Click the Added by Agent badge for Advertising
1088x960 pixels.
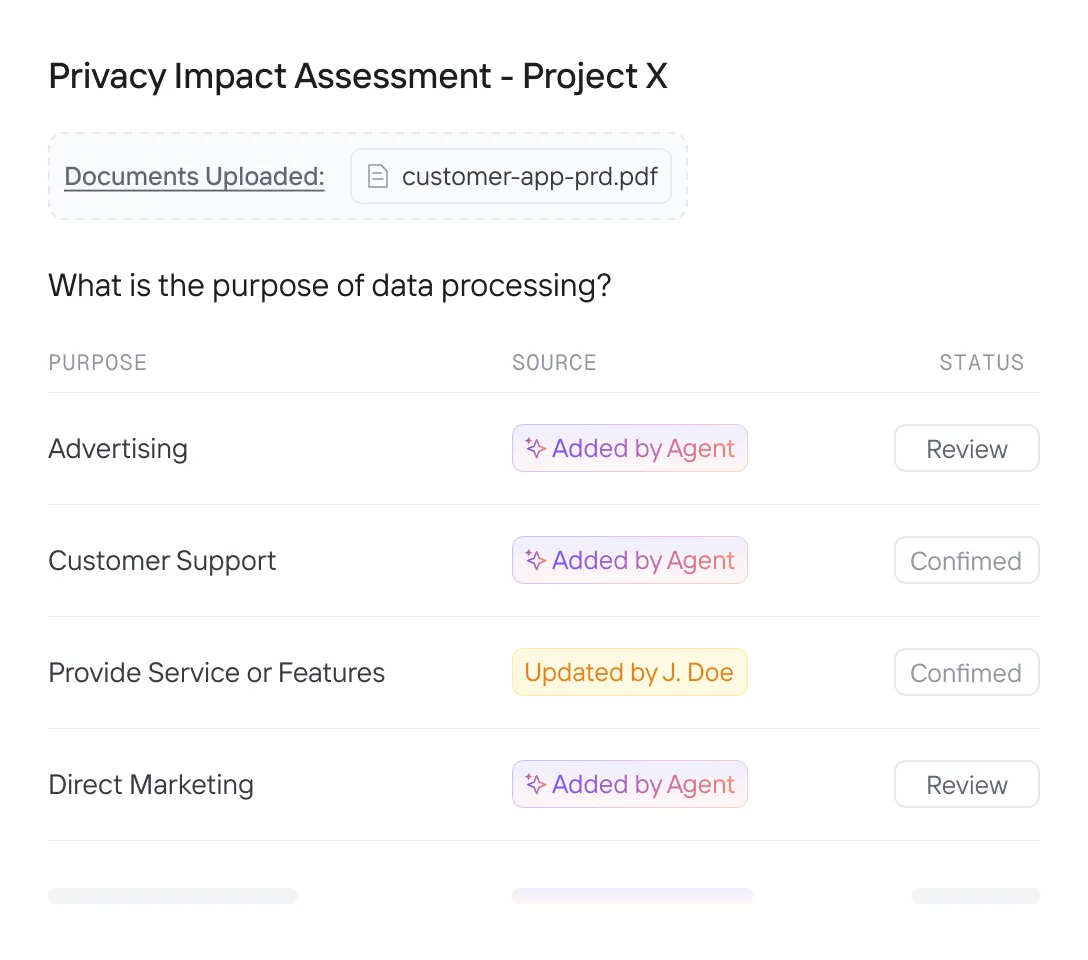pos(629,448)
